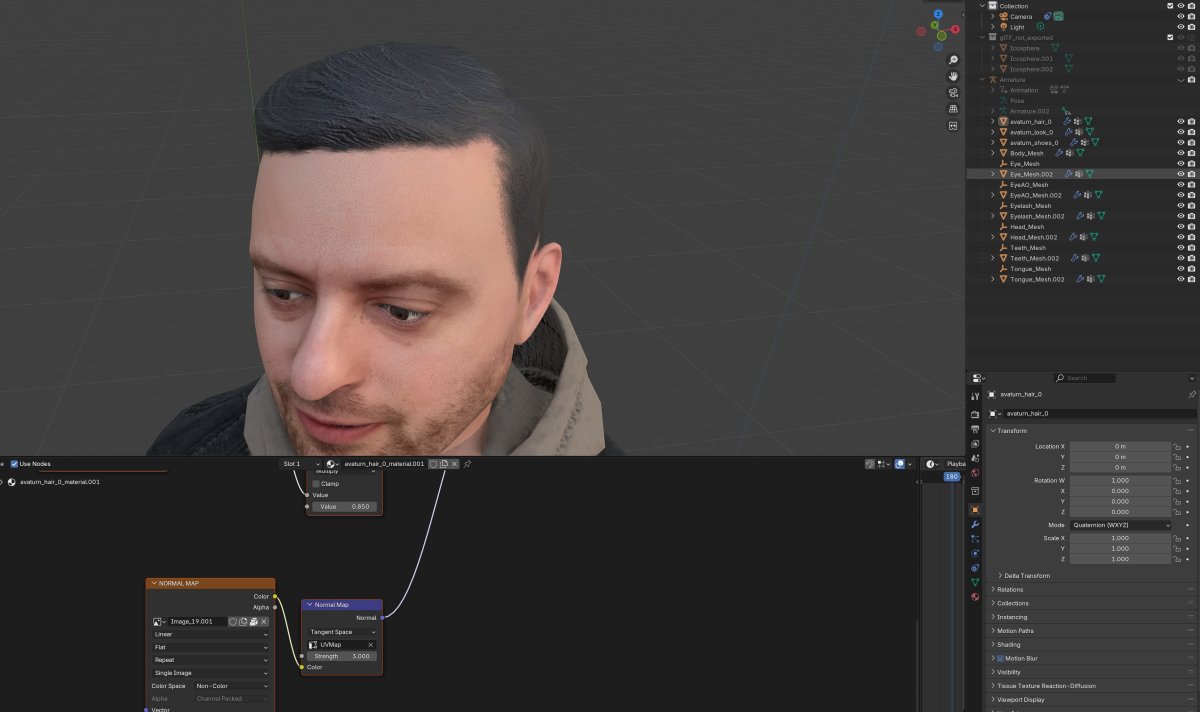The image size is (1200, 712).
Task: Open rotation Mode Quaternion dropdown
Action: click(1120, 524)
